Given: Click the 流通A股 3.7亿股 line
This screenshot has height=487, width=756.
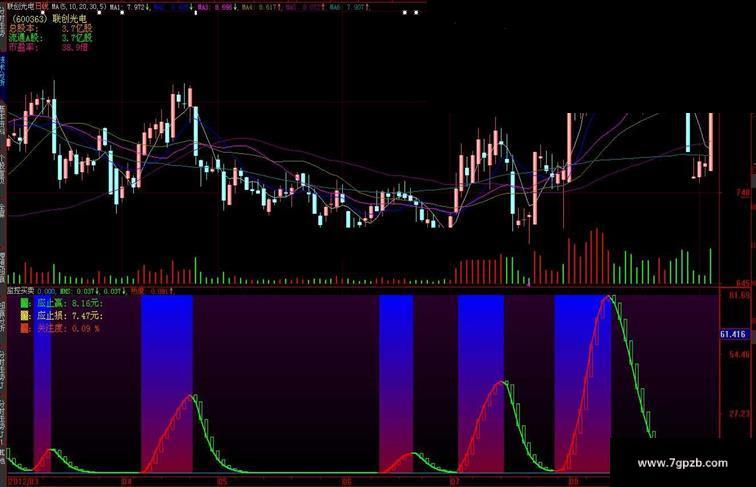Looking at the screenshot, I should pos(50,38).
